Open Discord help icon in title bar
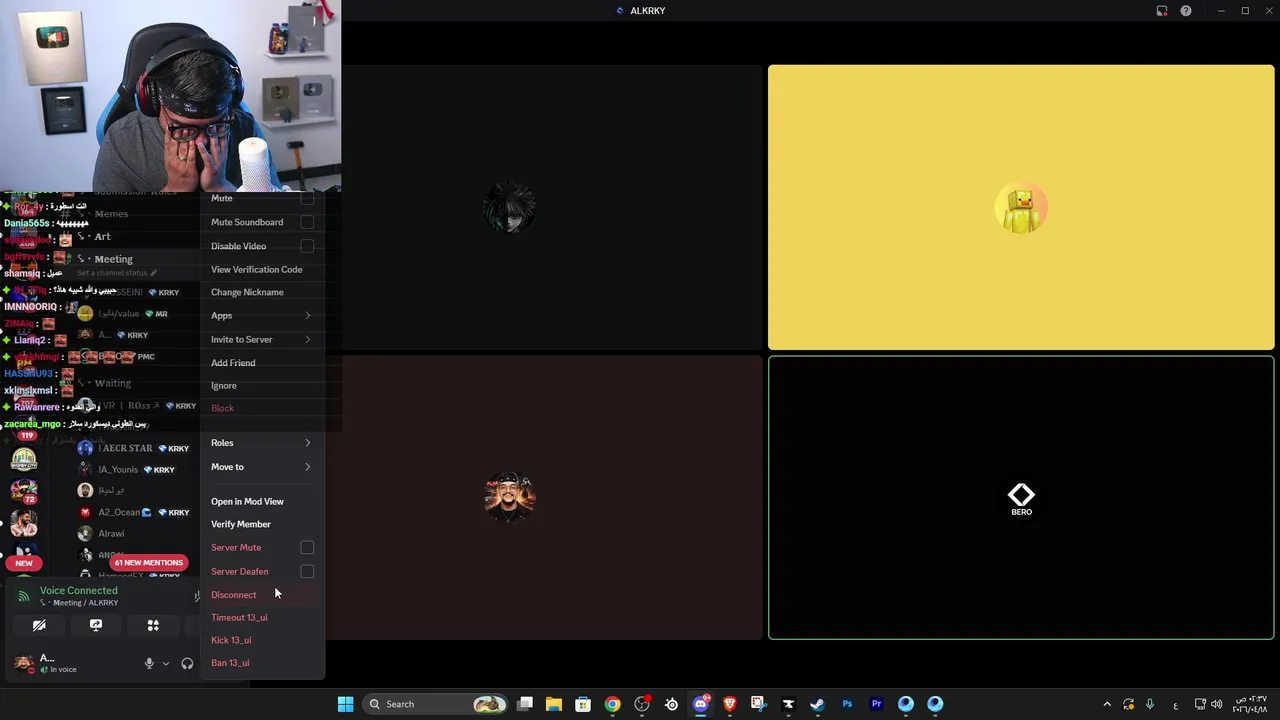1280x720 pixels. click(x=1186, y=11)
